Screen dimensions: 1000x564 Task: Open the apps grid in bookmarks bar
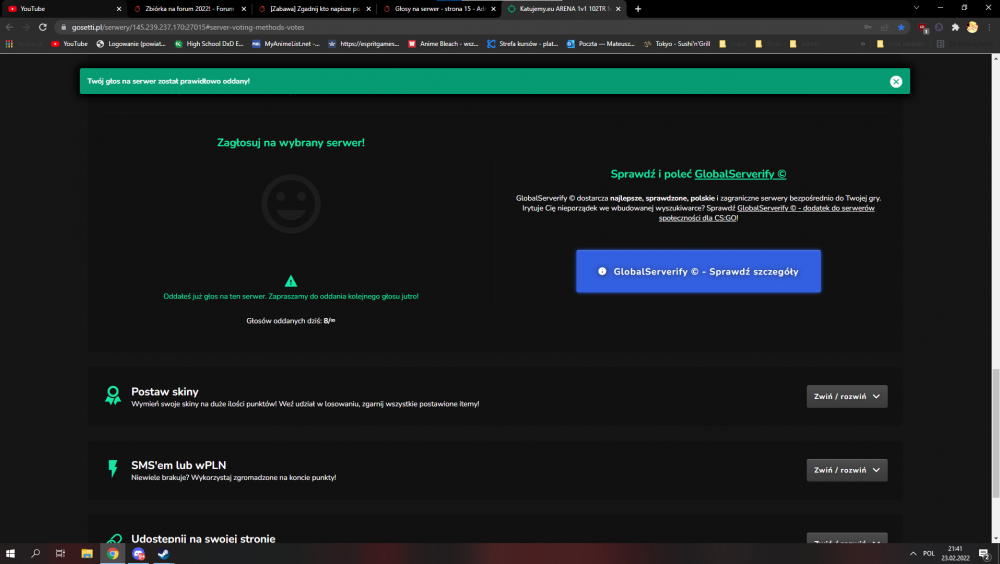tap(9, 43)
